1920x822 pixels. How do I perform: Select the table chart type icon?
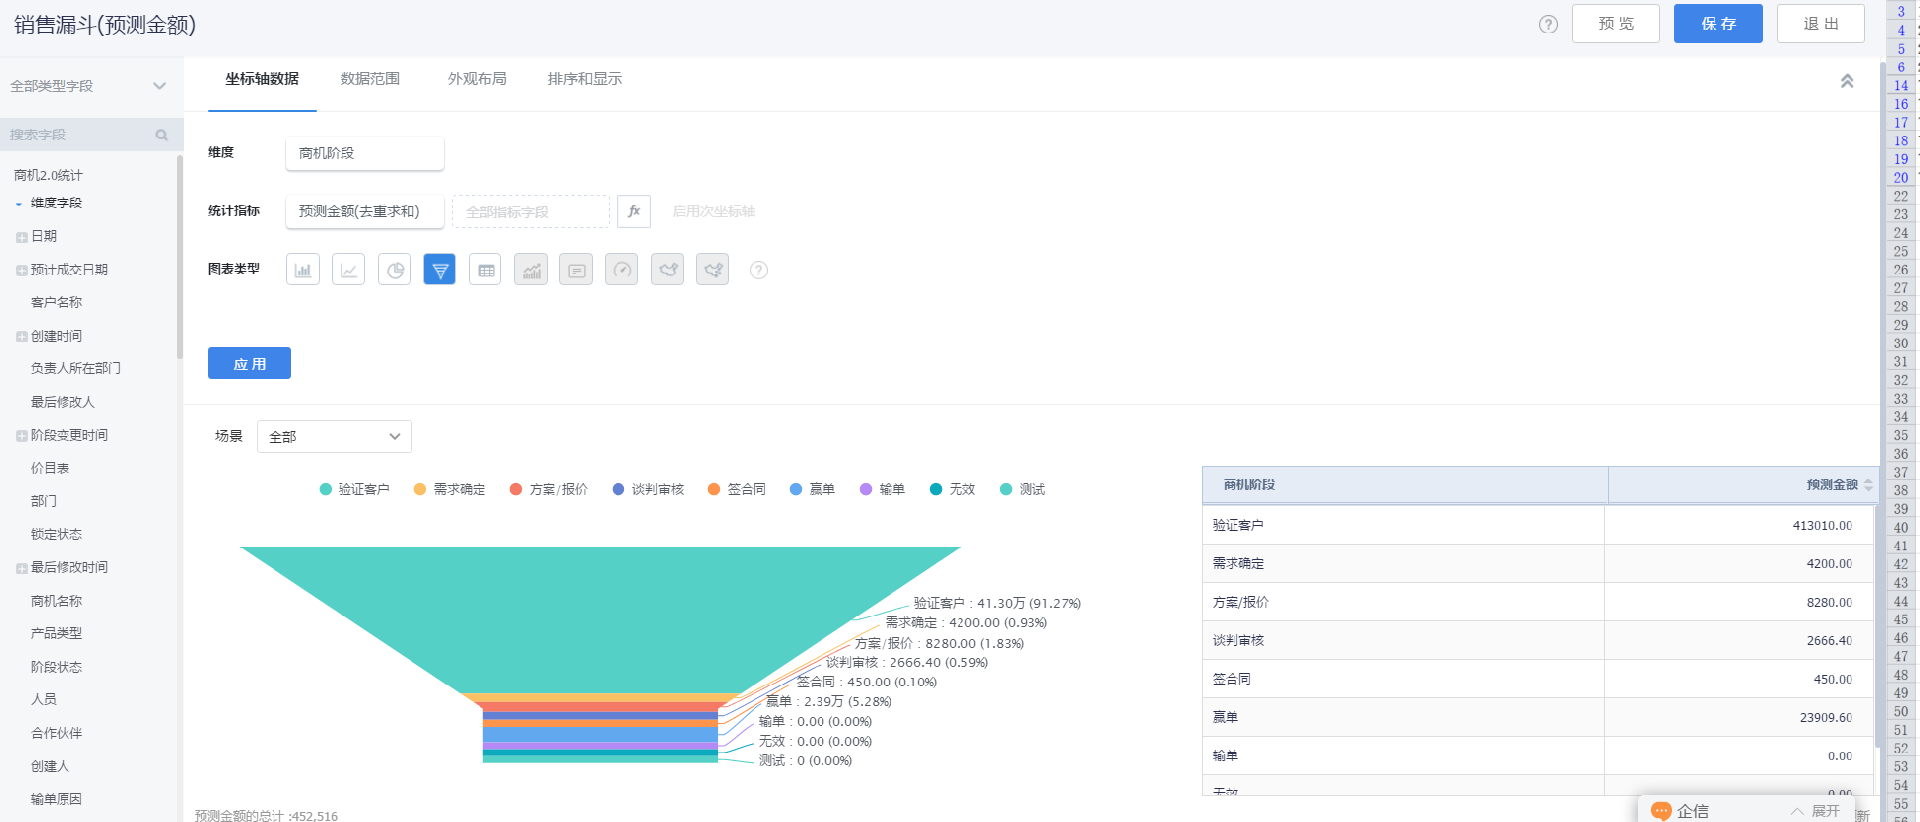486,269
